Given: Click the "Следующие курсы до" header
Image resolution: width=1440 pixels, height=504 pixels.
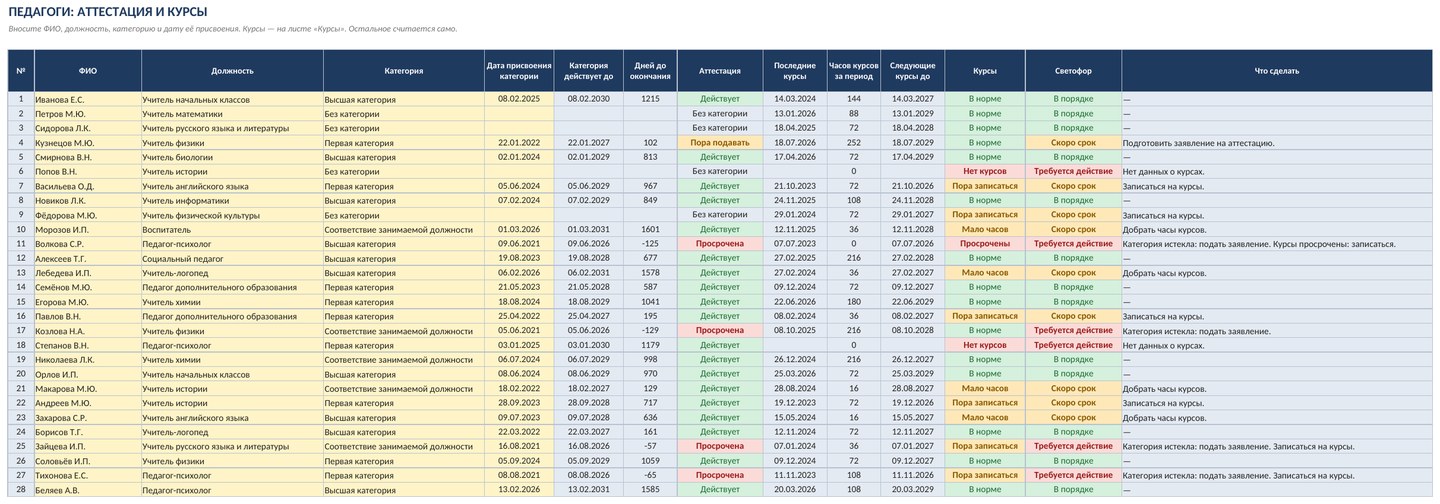Looking at the screenshot, I should [913, 71].
